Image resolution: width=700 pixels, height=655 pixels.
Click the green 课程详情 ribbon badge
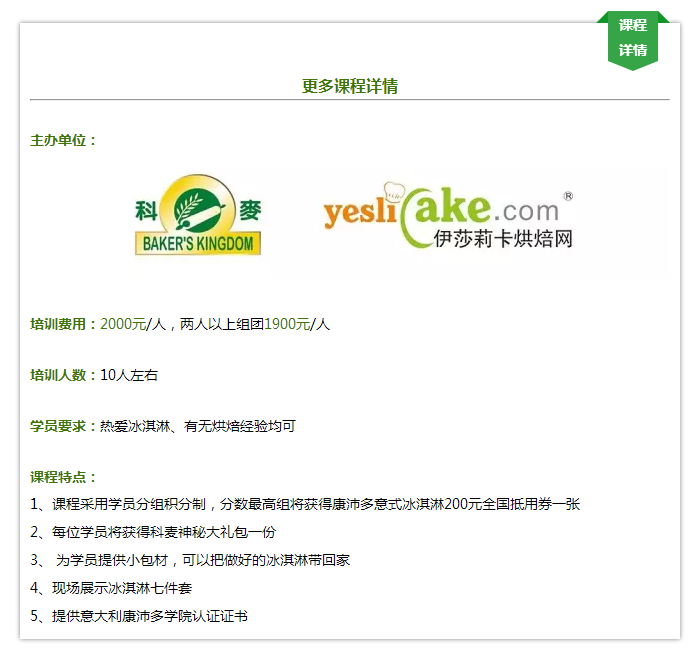(x=633, y=40)
